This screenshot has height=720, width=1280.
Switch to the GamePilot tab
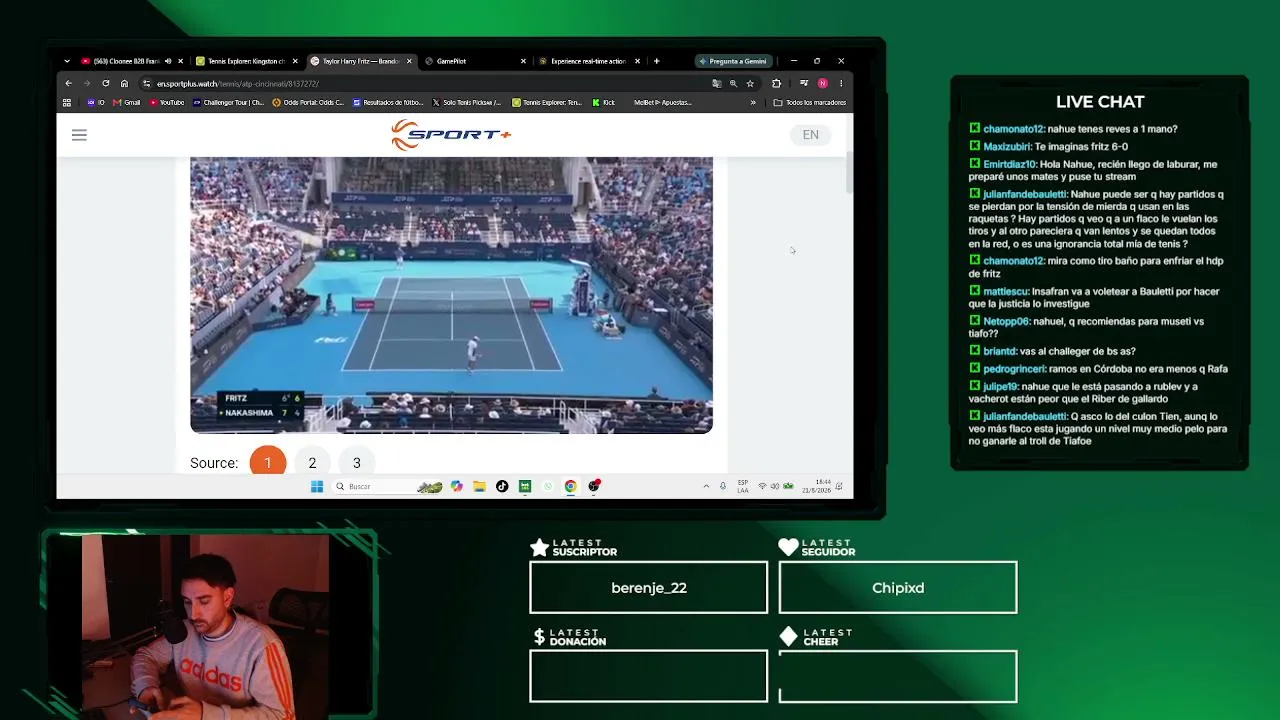pyautogui.click(x=475, y=61)
